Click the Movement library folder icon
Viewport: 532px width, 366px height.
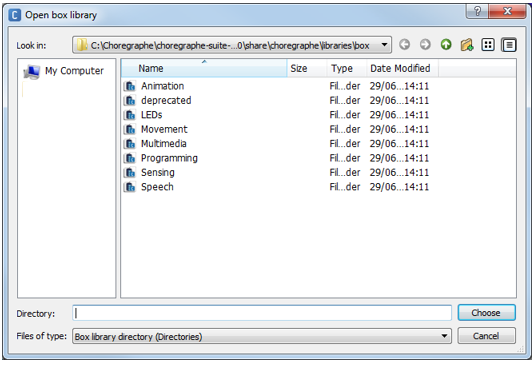(x=130, y=129)
